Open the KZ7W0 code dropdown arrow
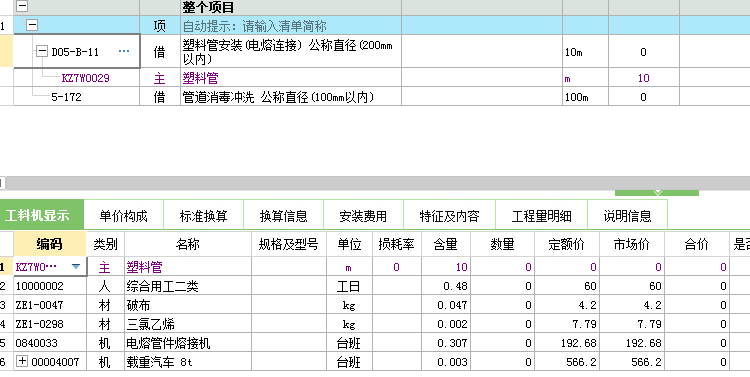Screen dimensions: 750x377 (76, 267)
